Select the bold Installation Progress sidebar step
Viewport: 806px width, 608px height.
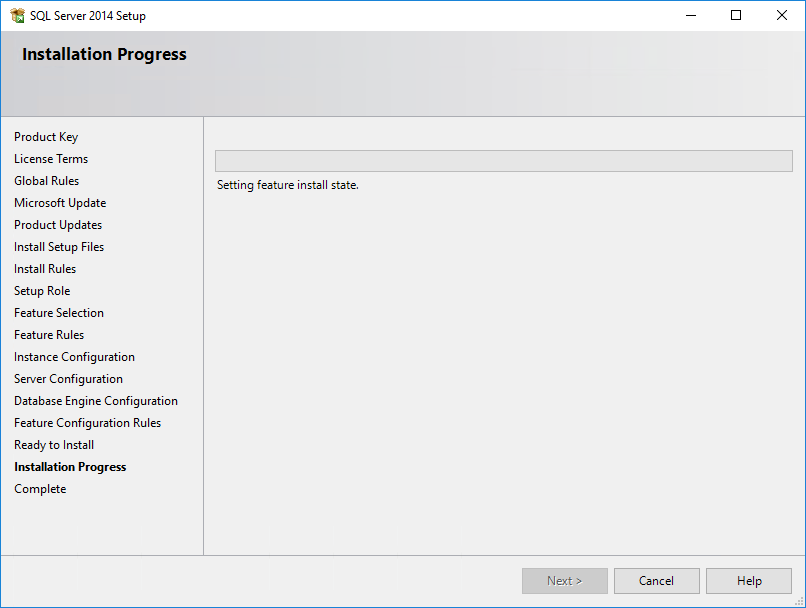click(70, 467)
